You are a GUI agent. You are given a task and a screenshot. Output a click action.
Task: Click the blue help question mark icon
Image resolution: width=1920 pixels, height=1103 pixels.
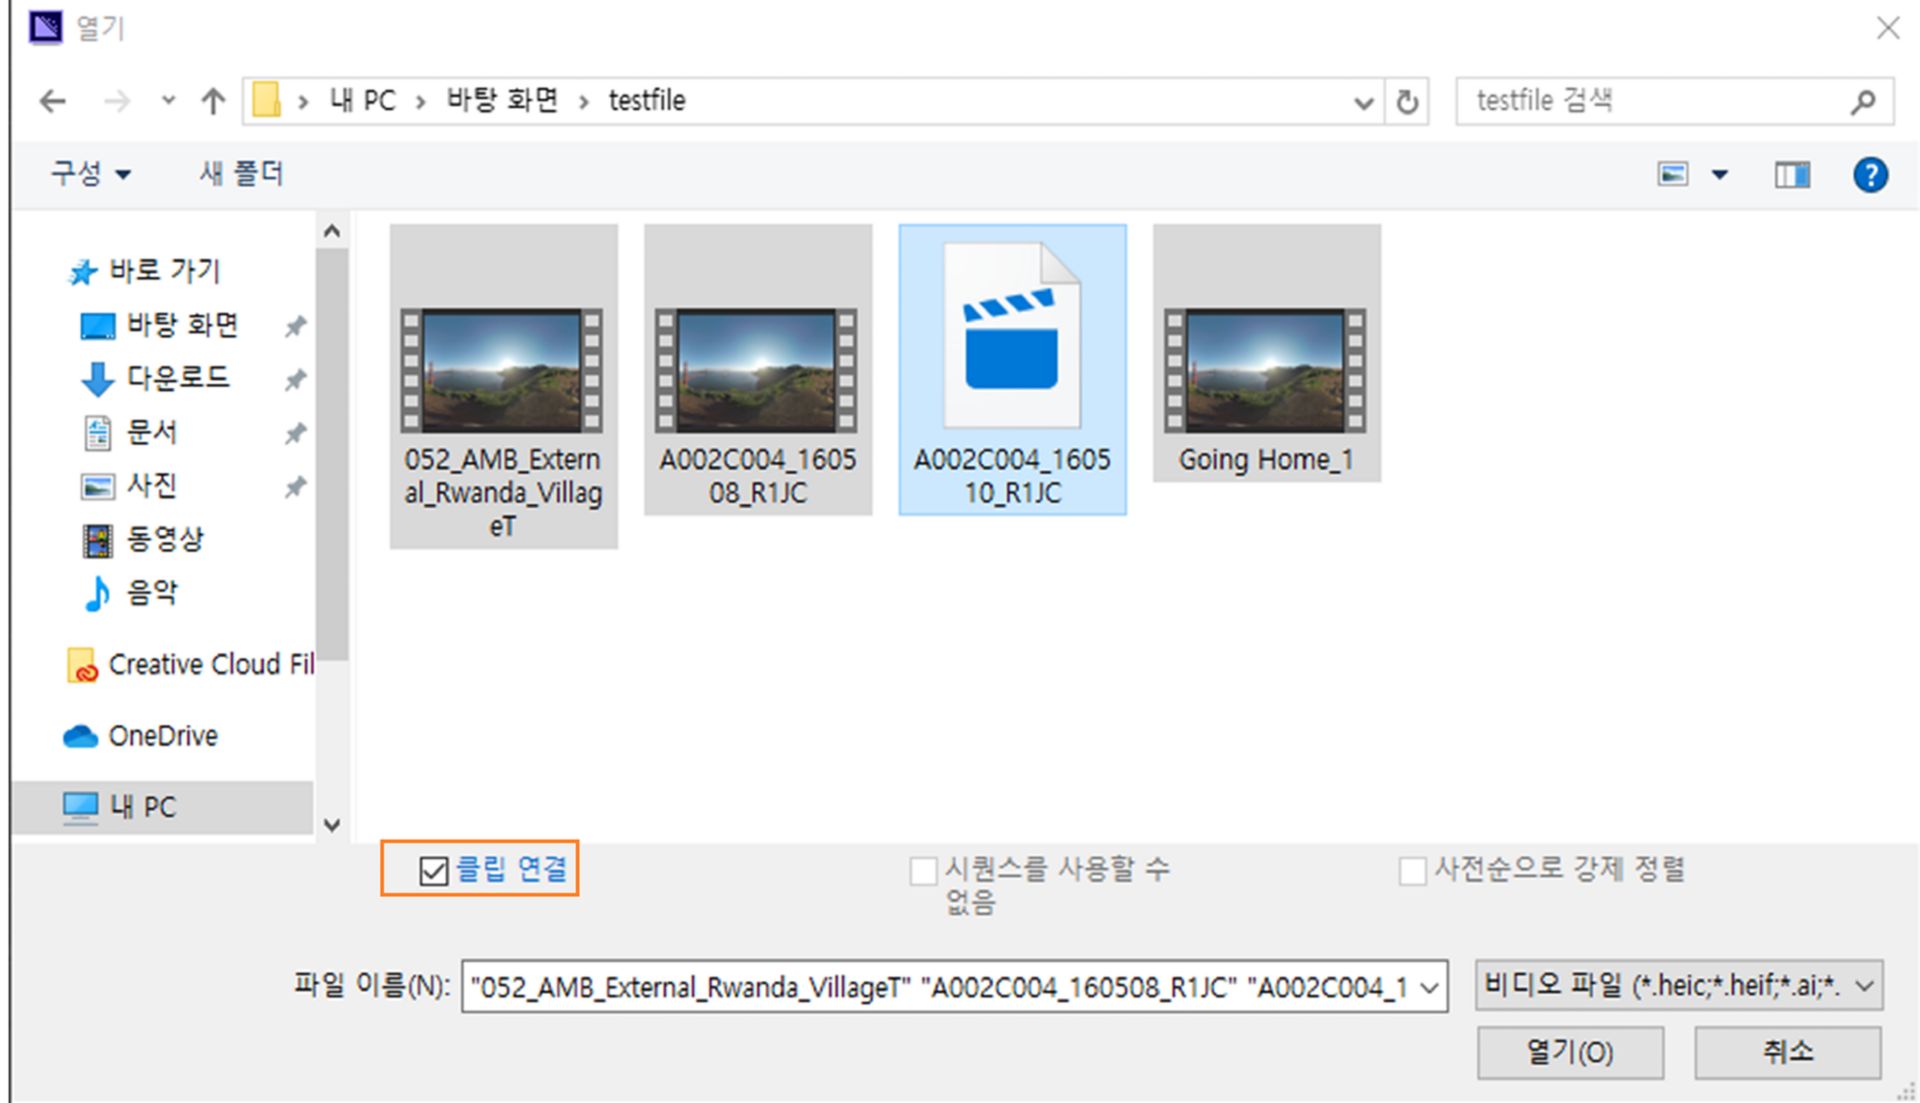pos(1869,175)
